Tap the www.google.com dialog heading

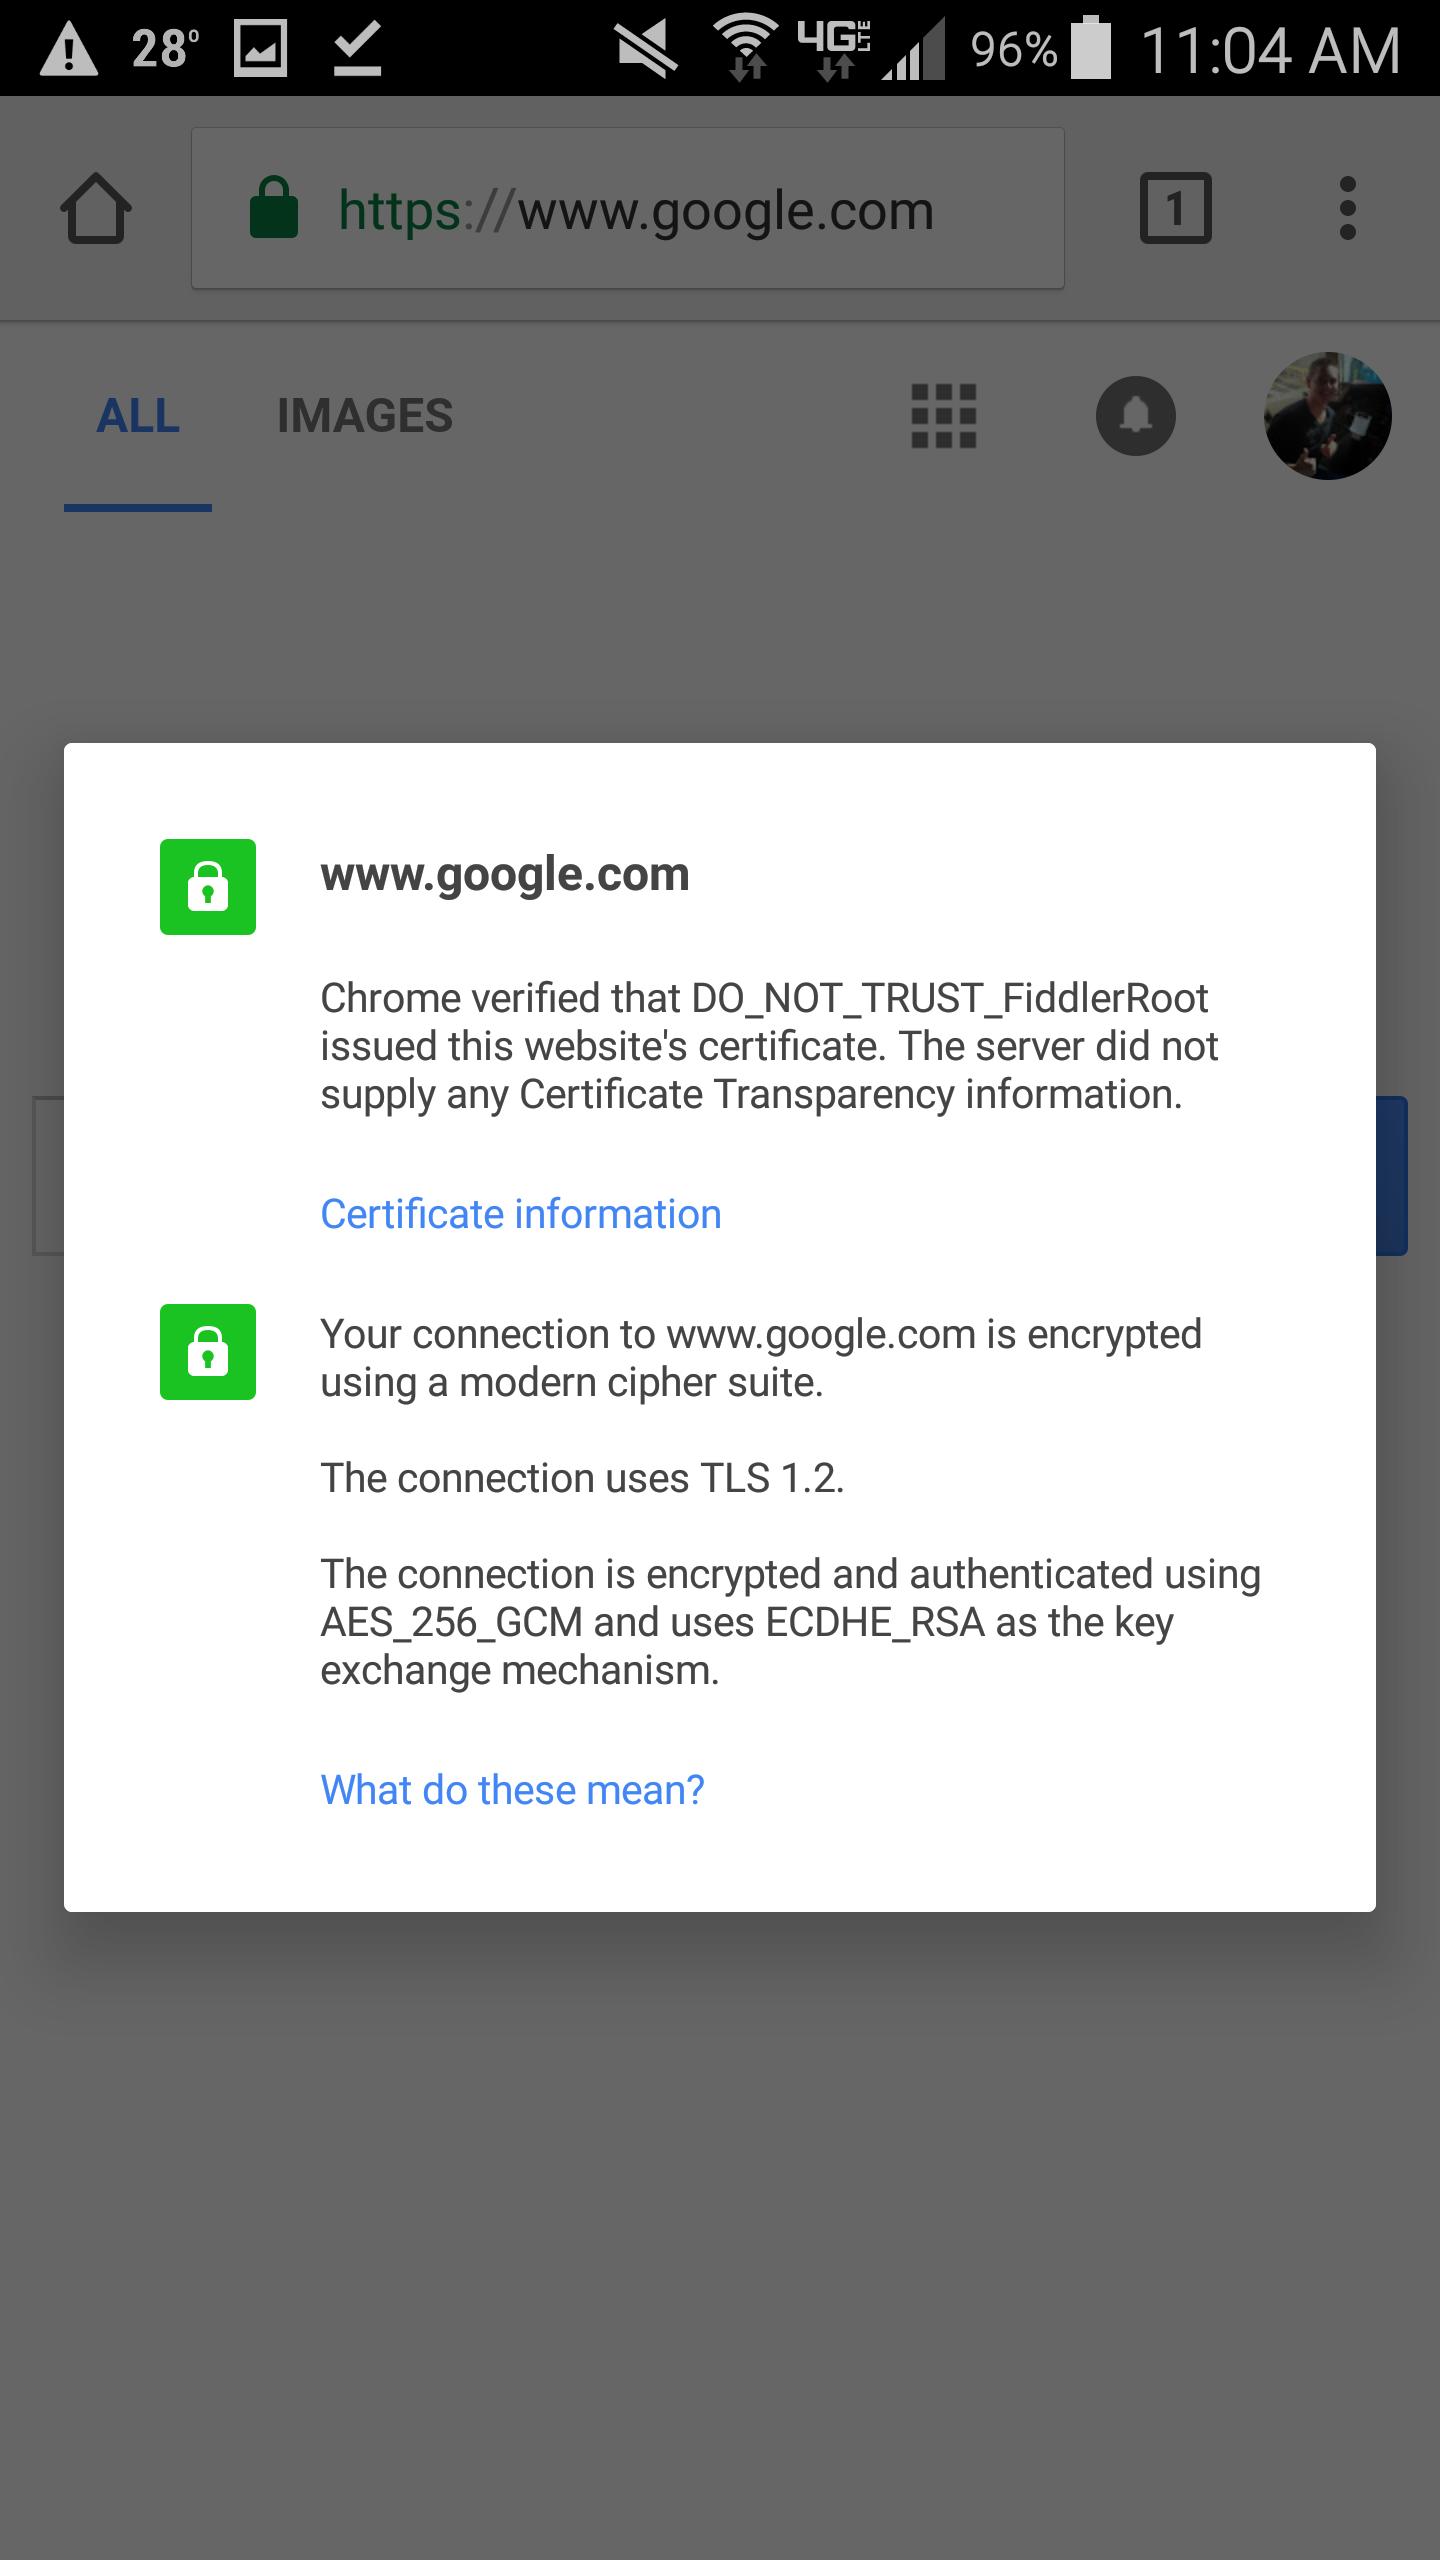point(505,874)
